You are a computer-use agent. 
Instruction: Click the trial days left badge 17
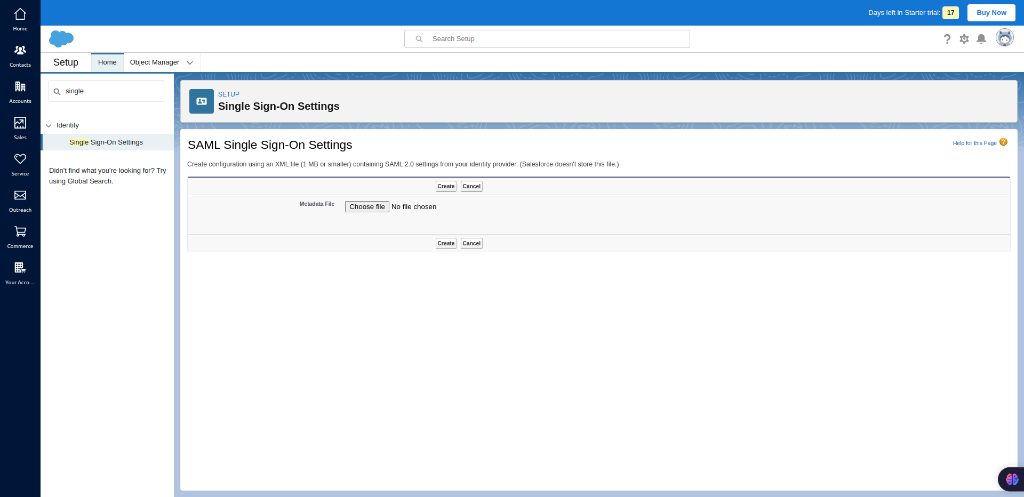pyautogui.click(x=950, y=13)
